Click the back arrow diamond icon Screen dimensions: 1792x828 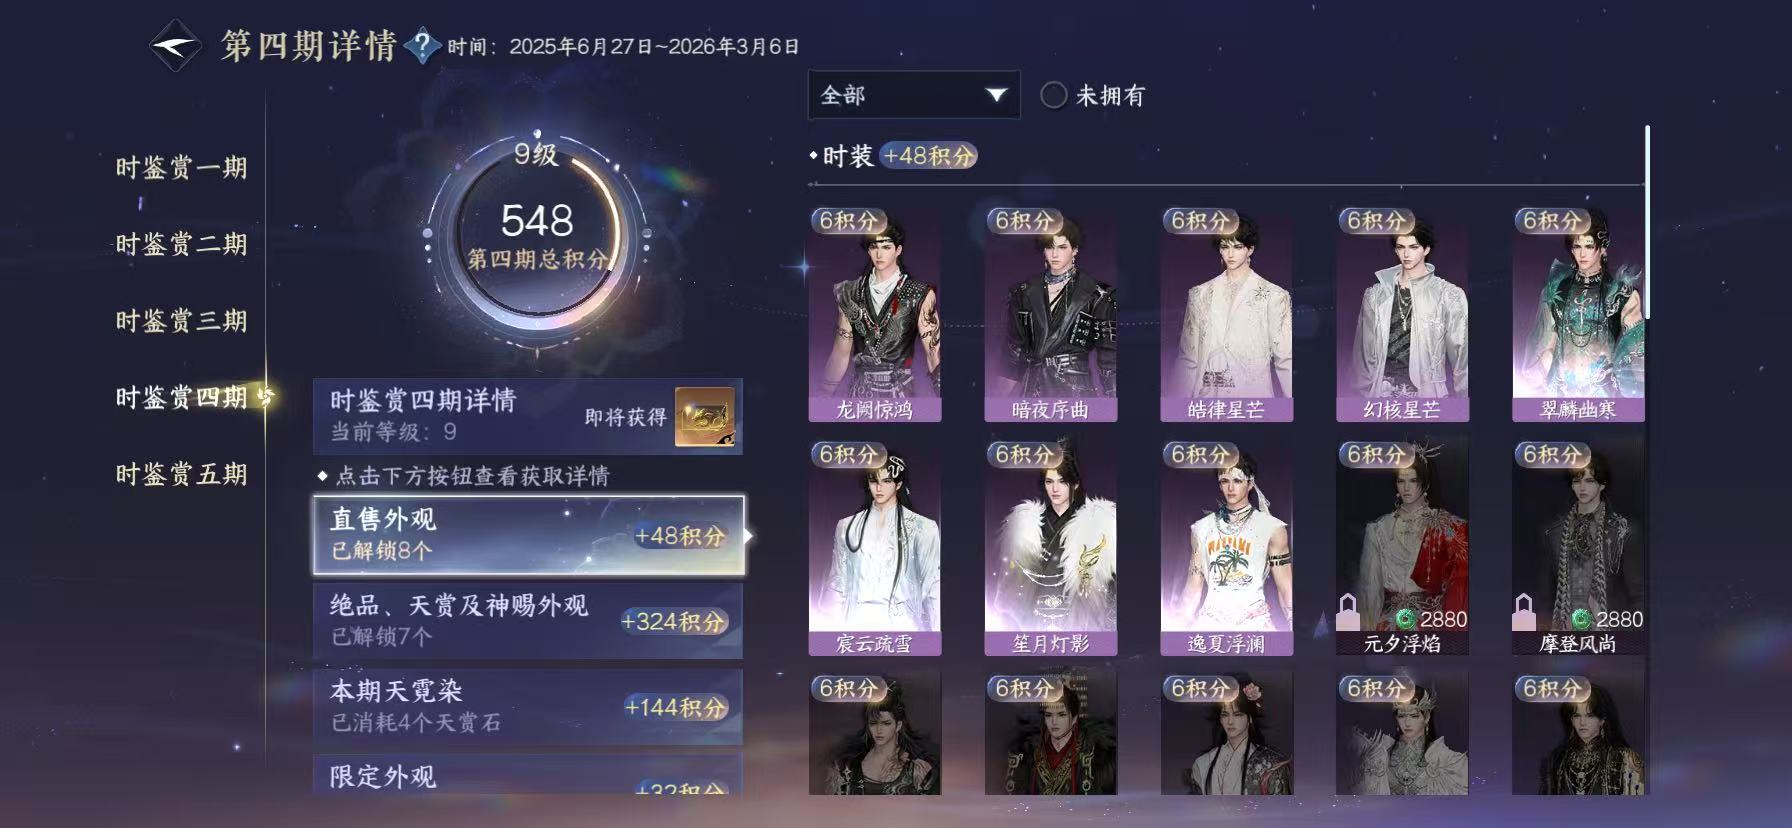pyautogui.click(x=175, y=46)
